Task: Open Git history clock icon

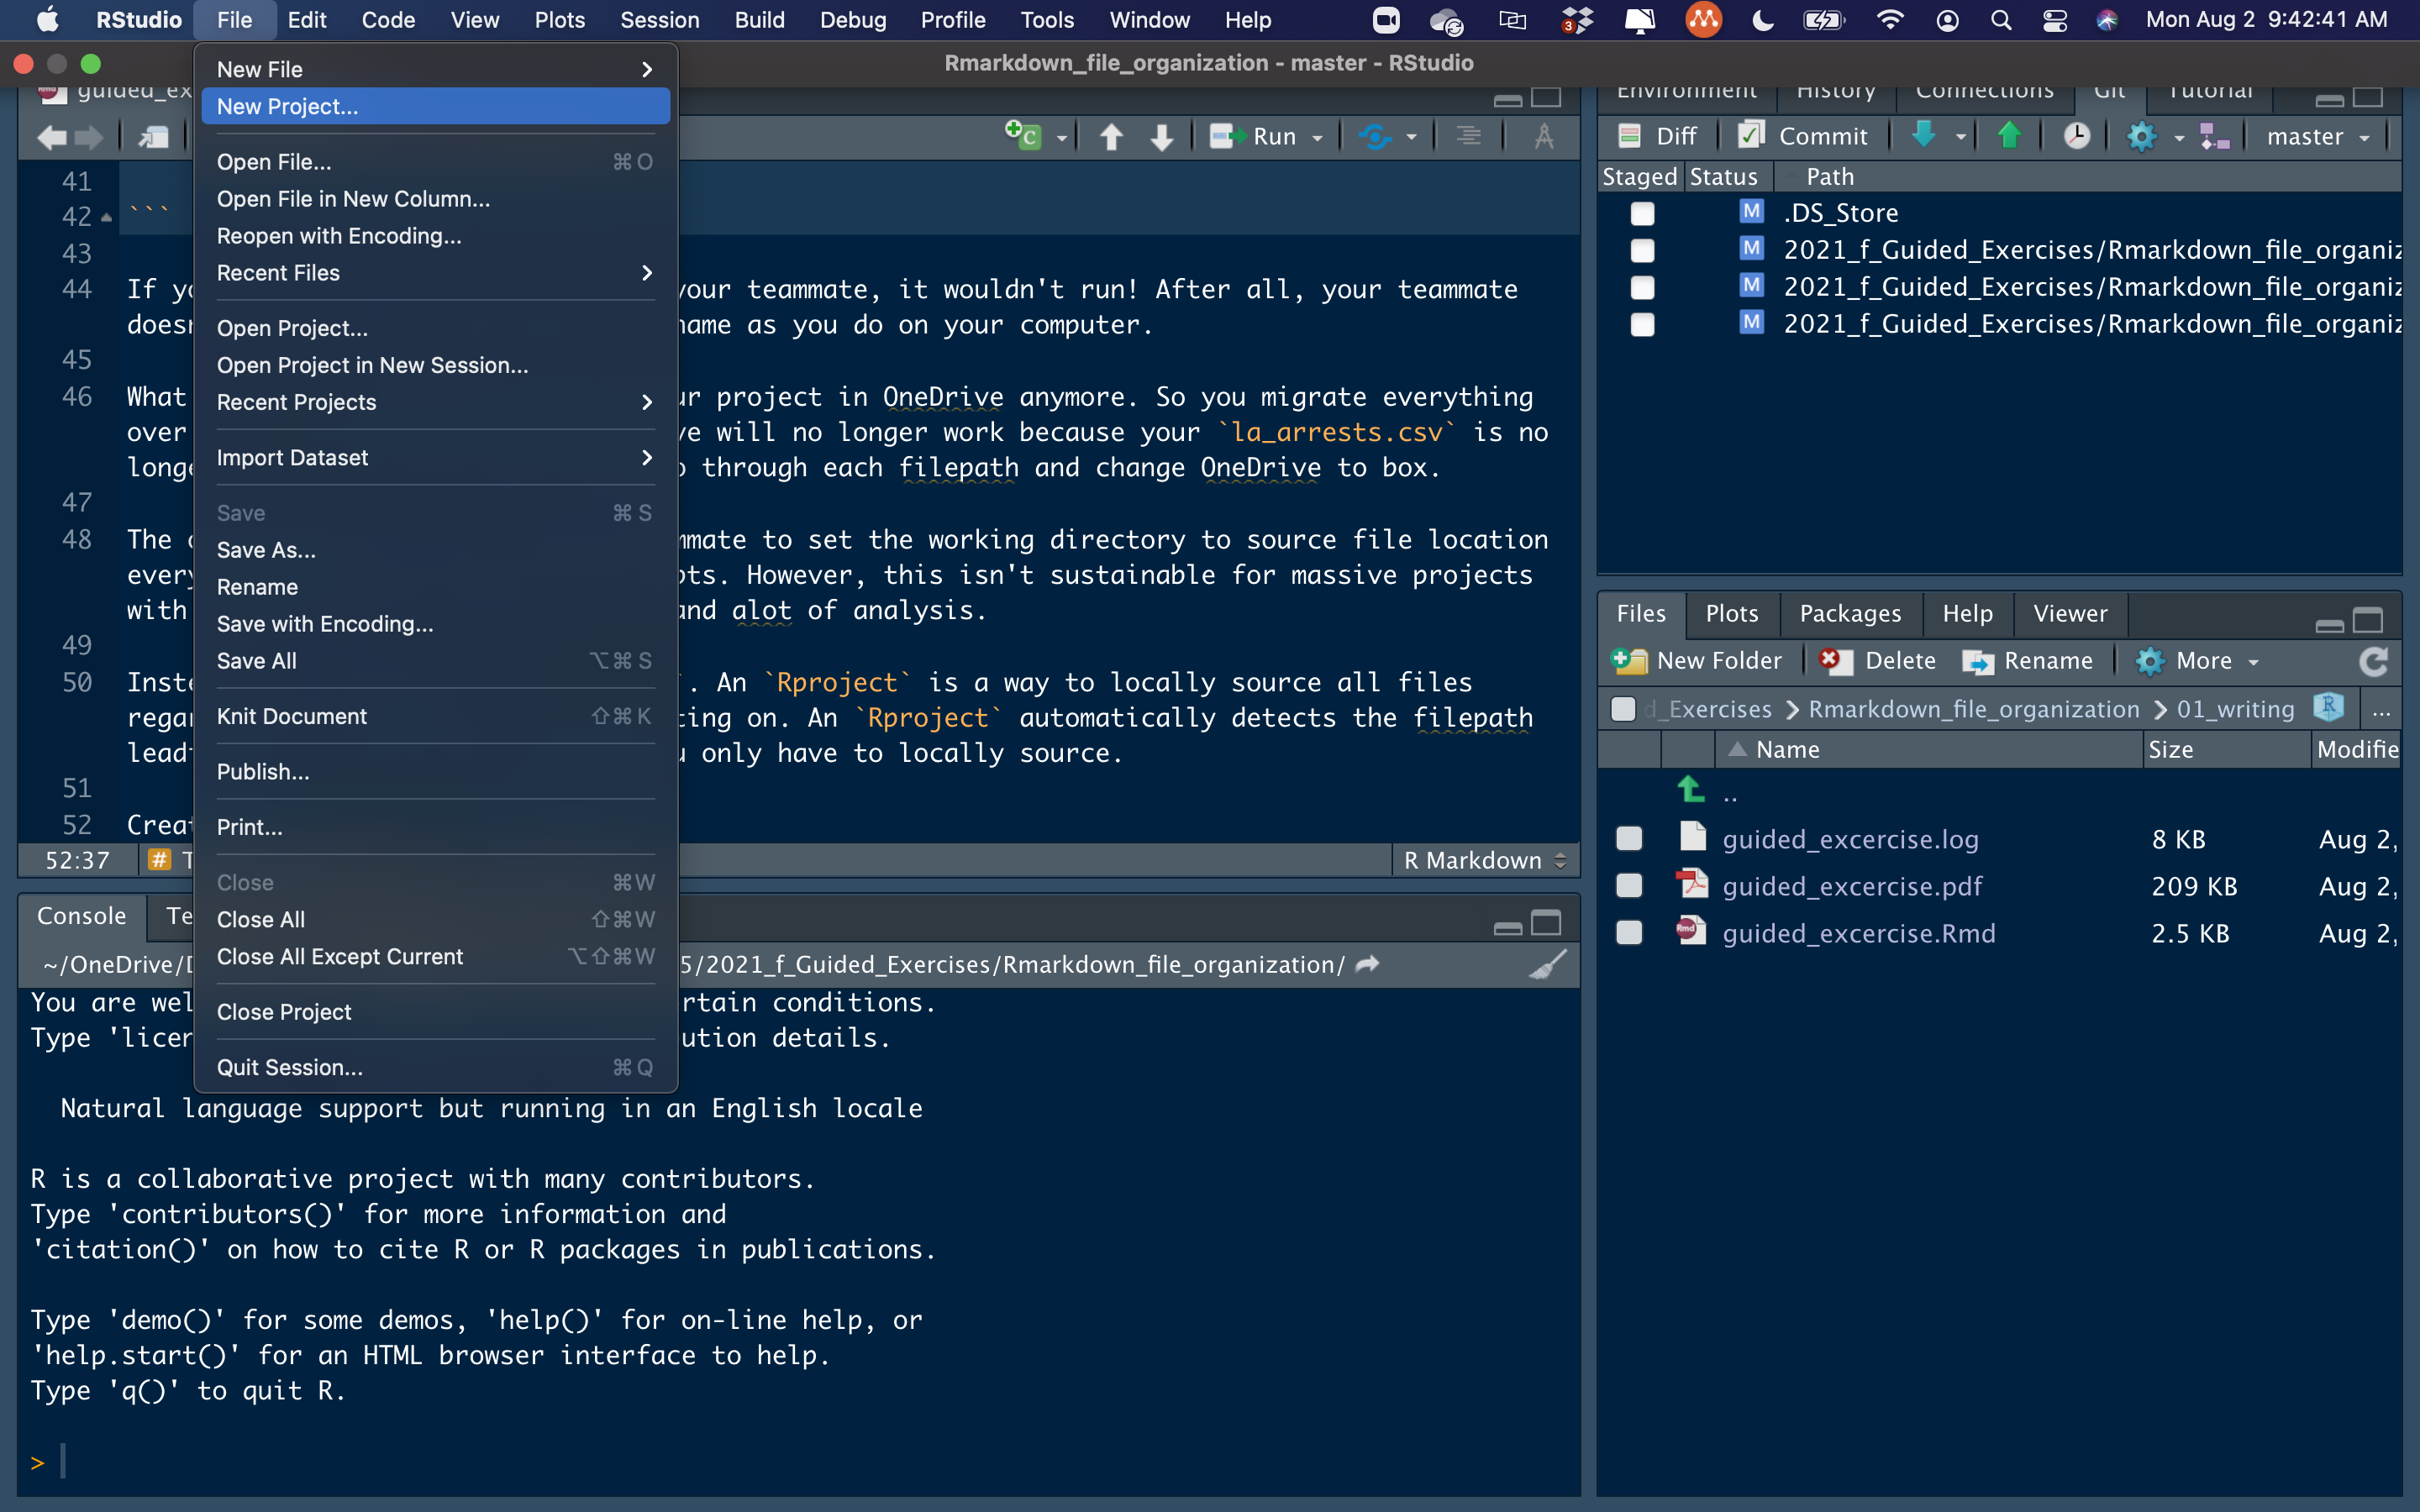Action: 2076,136
